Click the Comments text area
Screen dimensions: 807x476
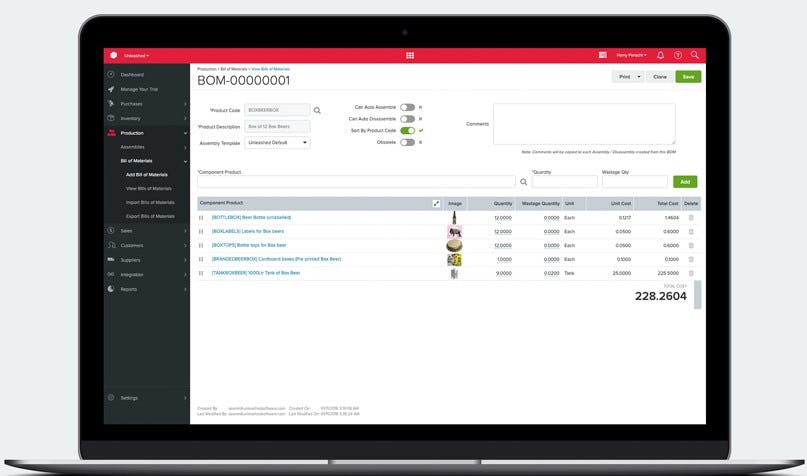pos(584,124)
